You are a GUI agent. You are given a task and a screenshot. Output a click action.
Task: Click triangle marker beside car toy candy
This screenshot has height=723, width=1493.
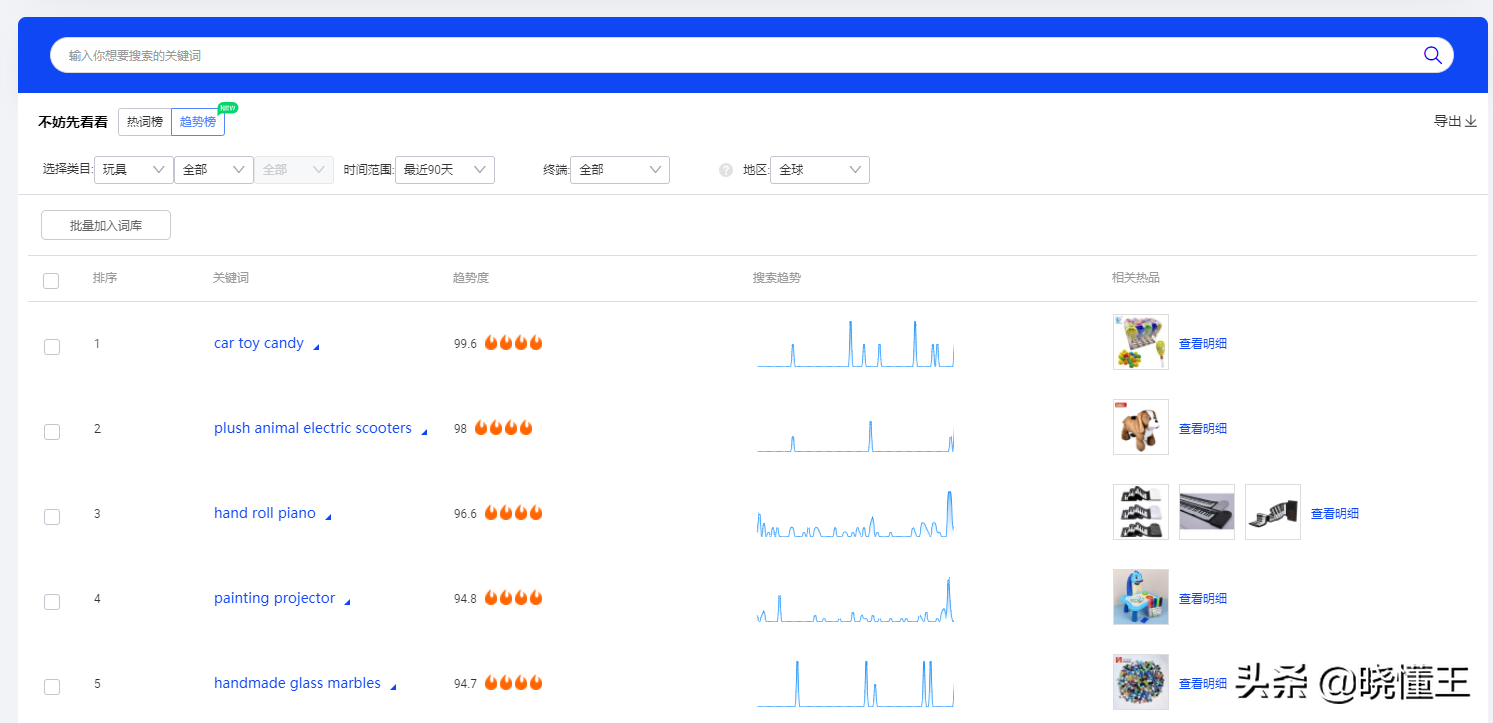[316, 347]
